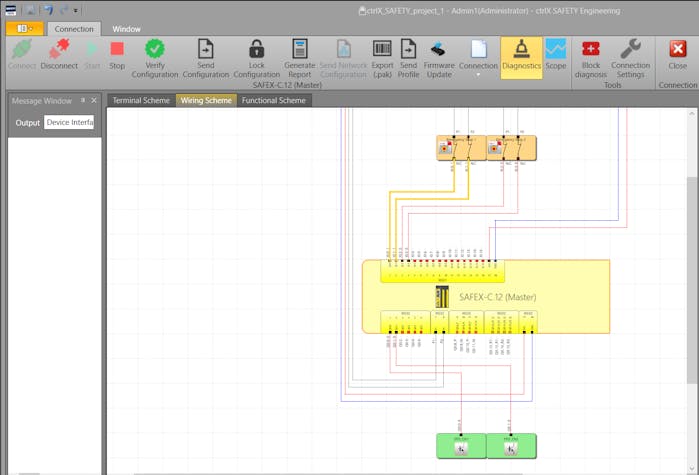Send Configuration to the device
Image resolution: width=699 pixels, height=475 pixels.
point(206,58)
